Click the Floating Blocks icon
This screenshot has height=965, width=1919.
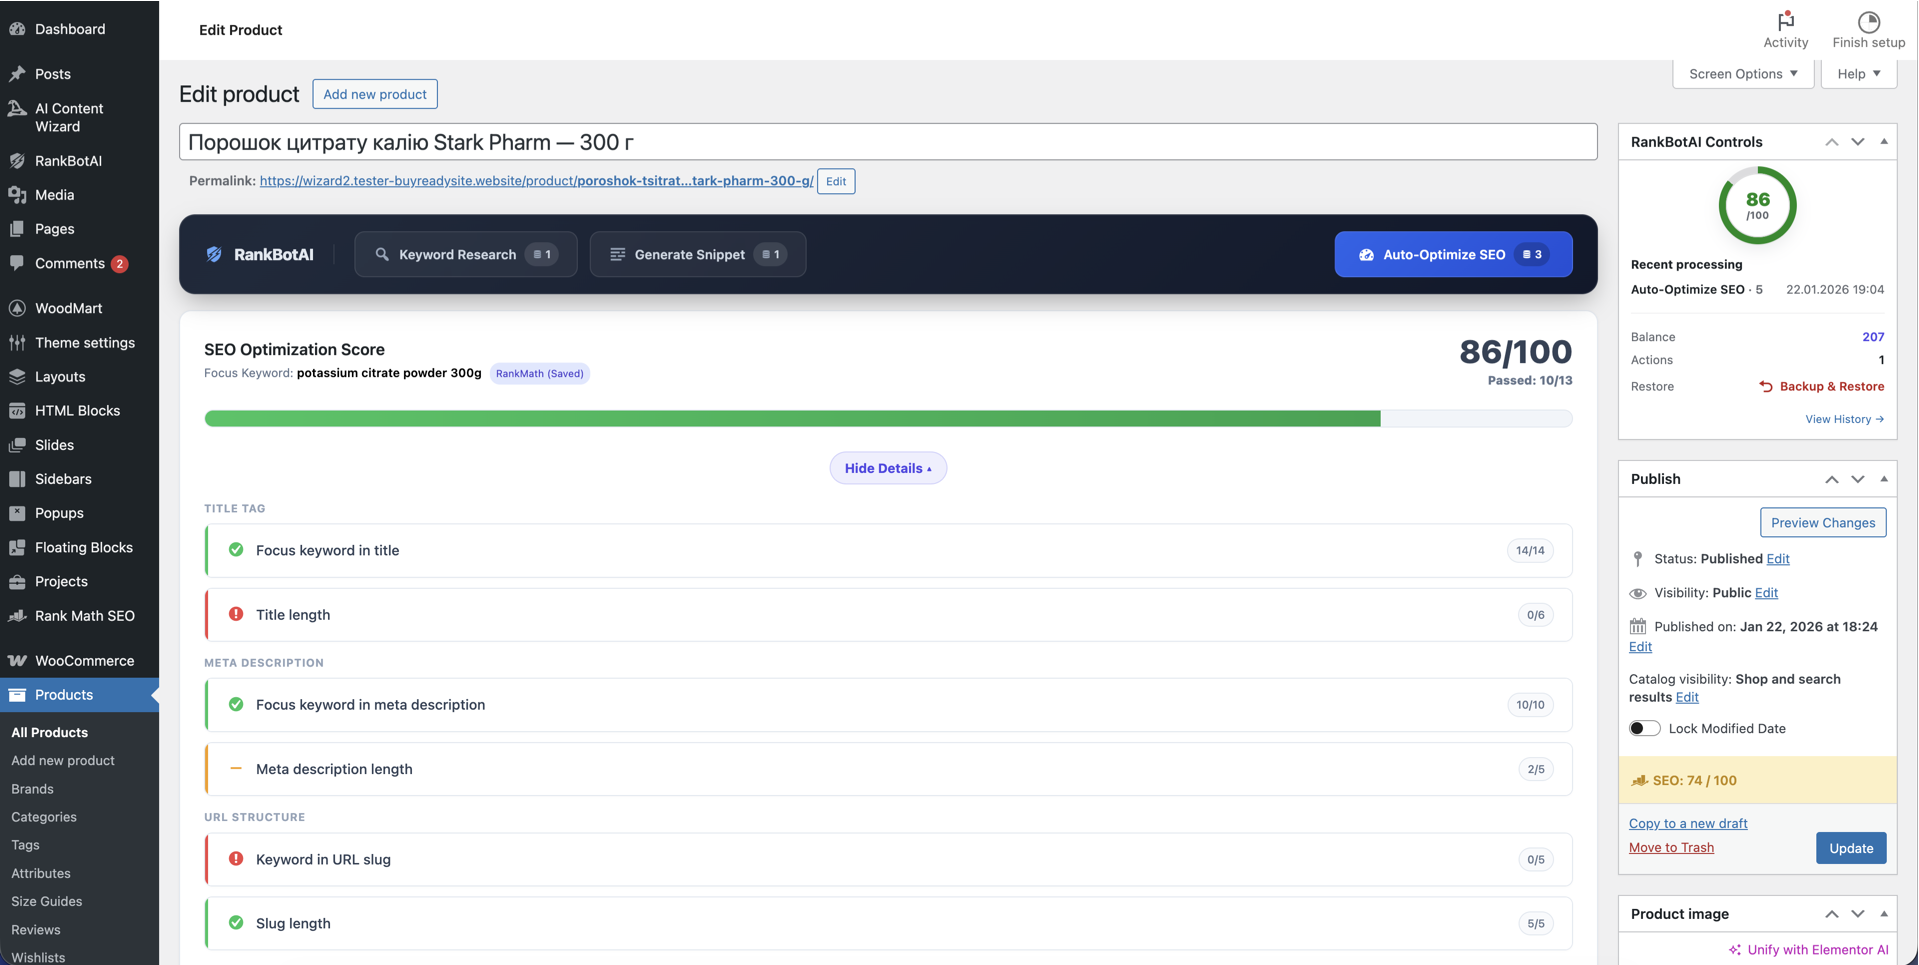pos(18,547)
